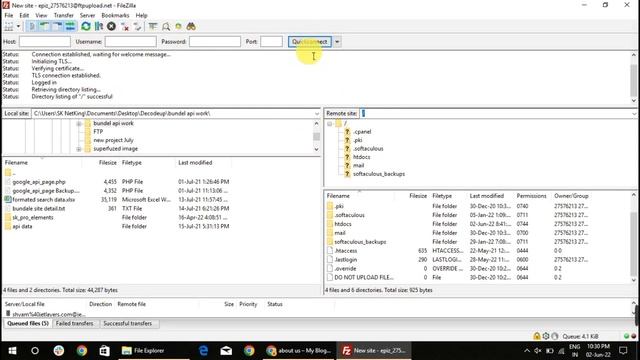Select formated search data.xlsx file

point(43,200)
